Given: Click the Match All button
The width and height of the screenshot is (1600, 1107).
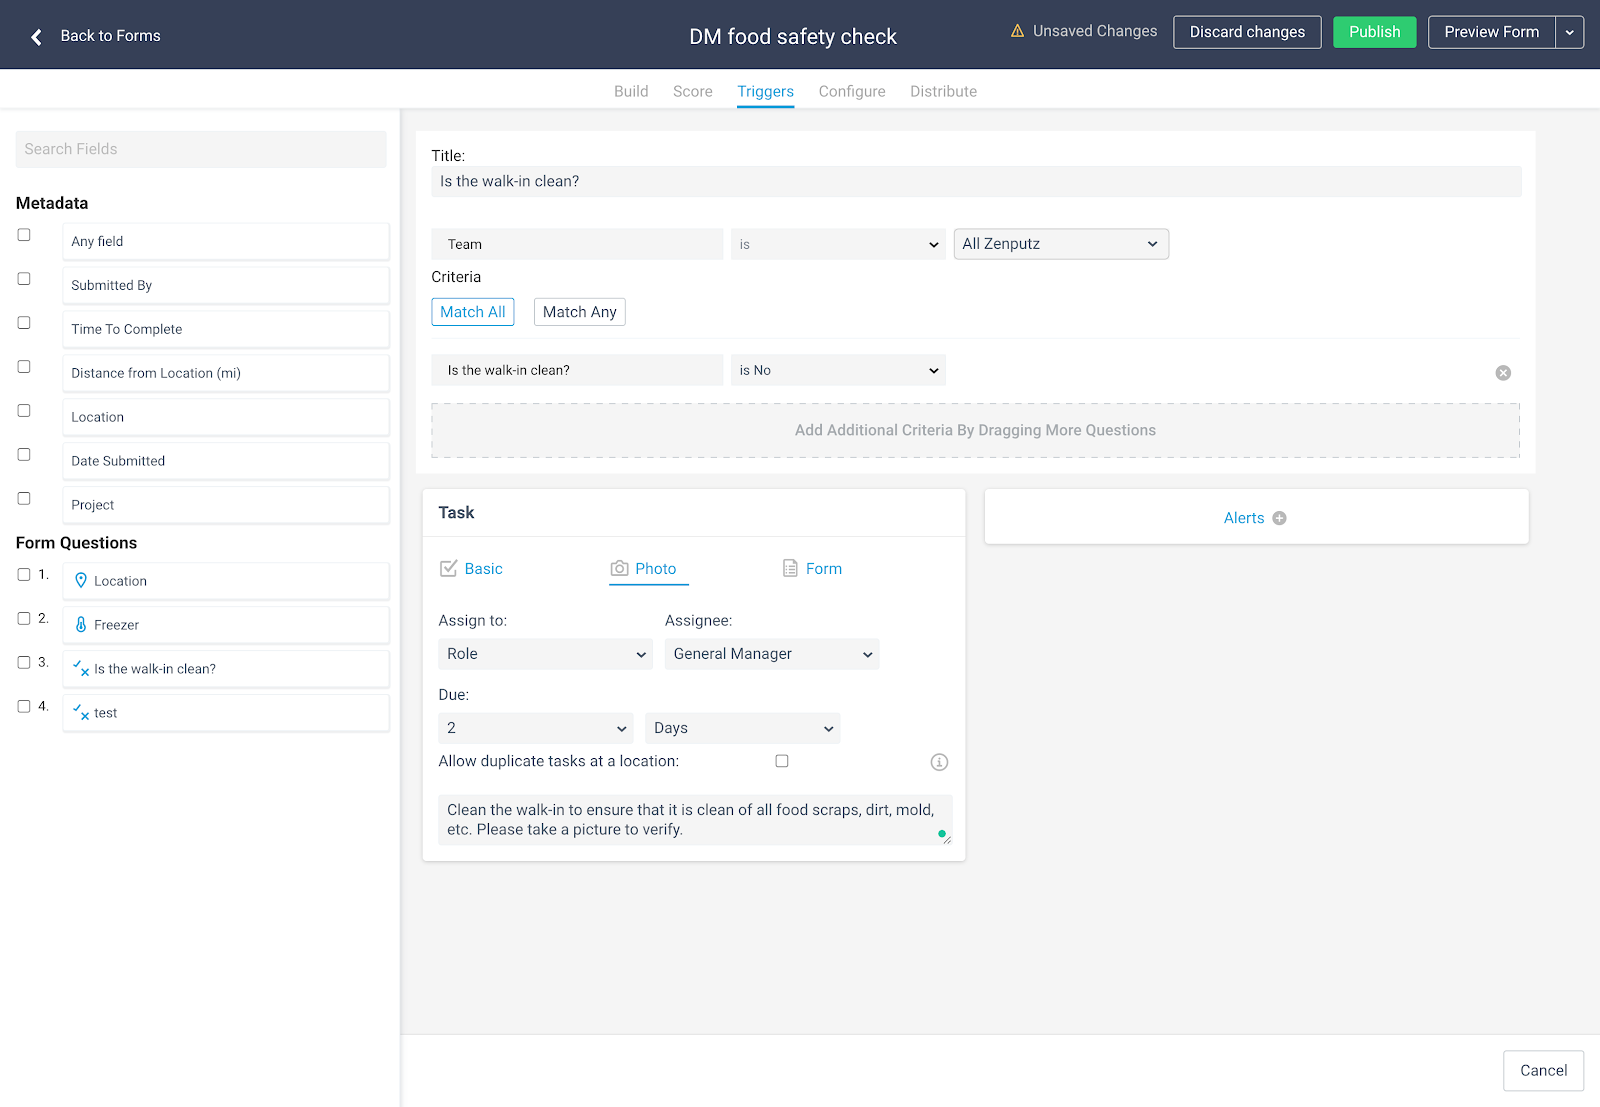Looking at the screenshot, I should click(x=473, y=312).
